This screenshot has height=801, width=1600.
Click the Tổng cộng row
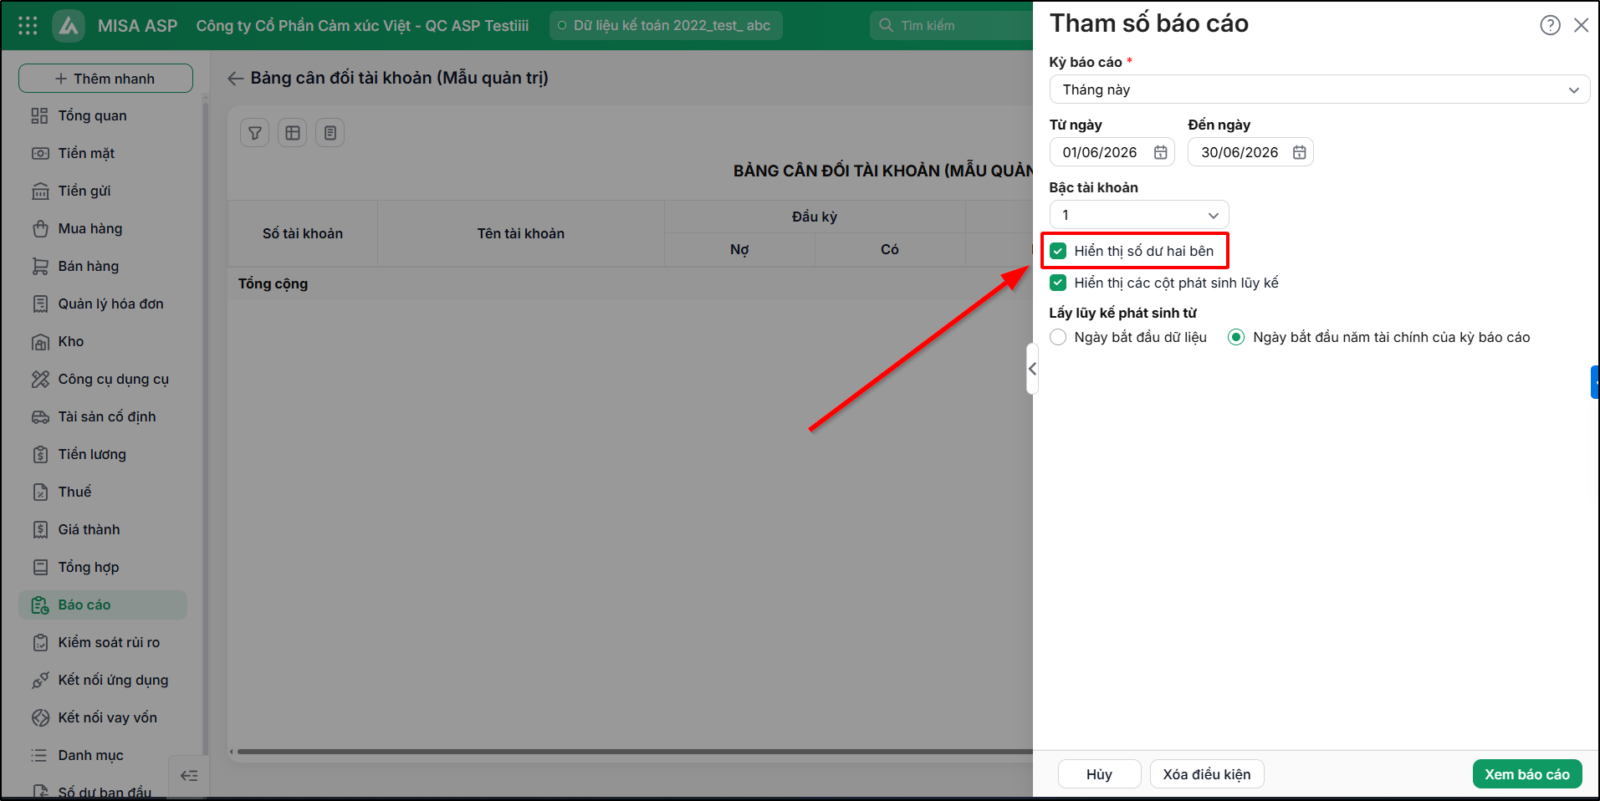[630, 284]
